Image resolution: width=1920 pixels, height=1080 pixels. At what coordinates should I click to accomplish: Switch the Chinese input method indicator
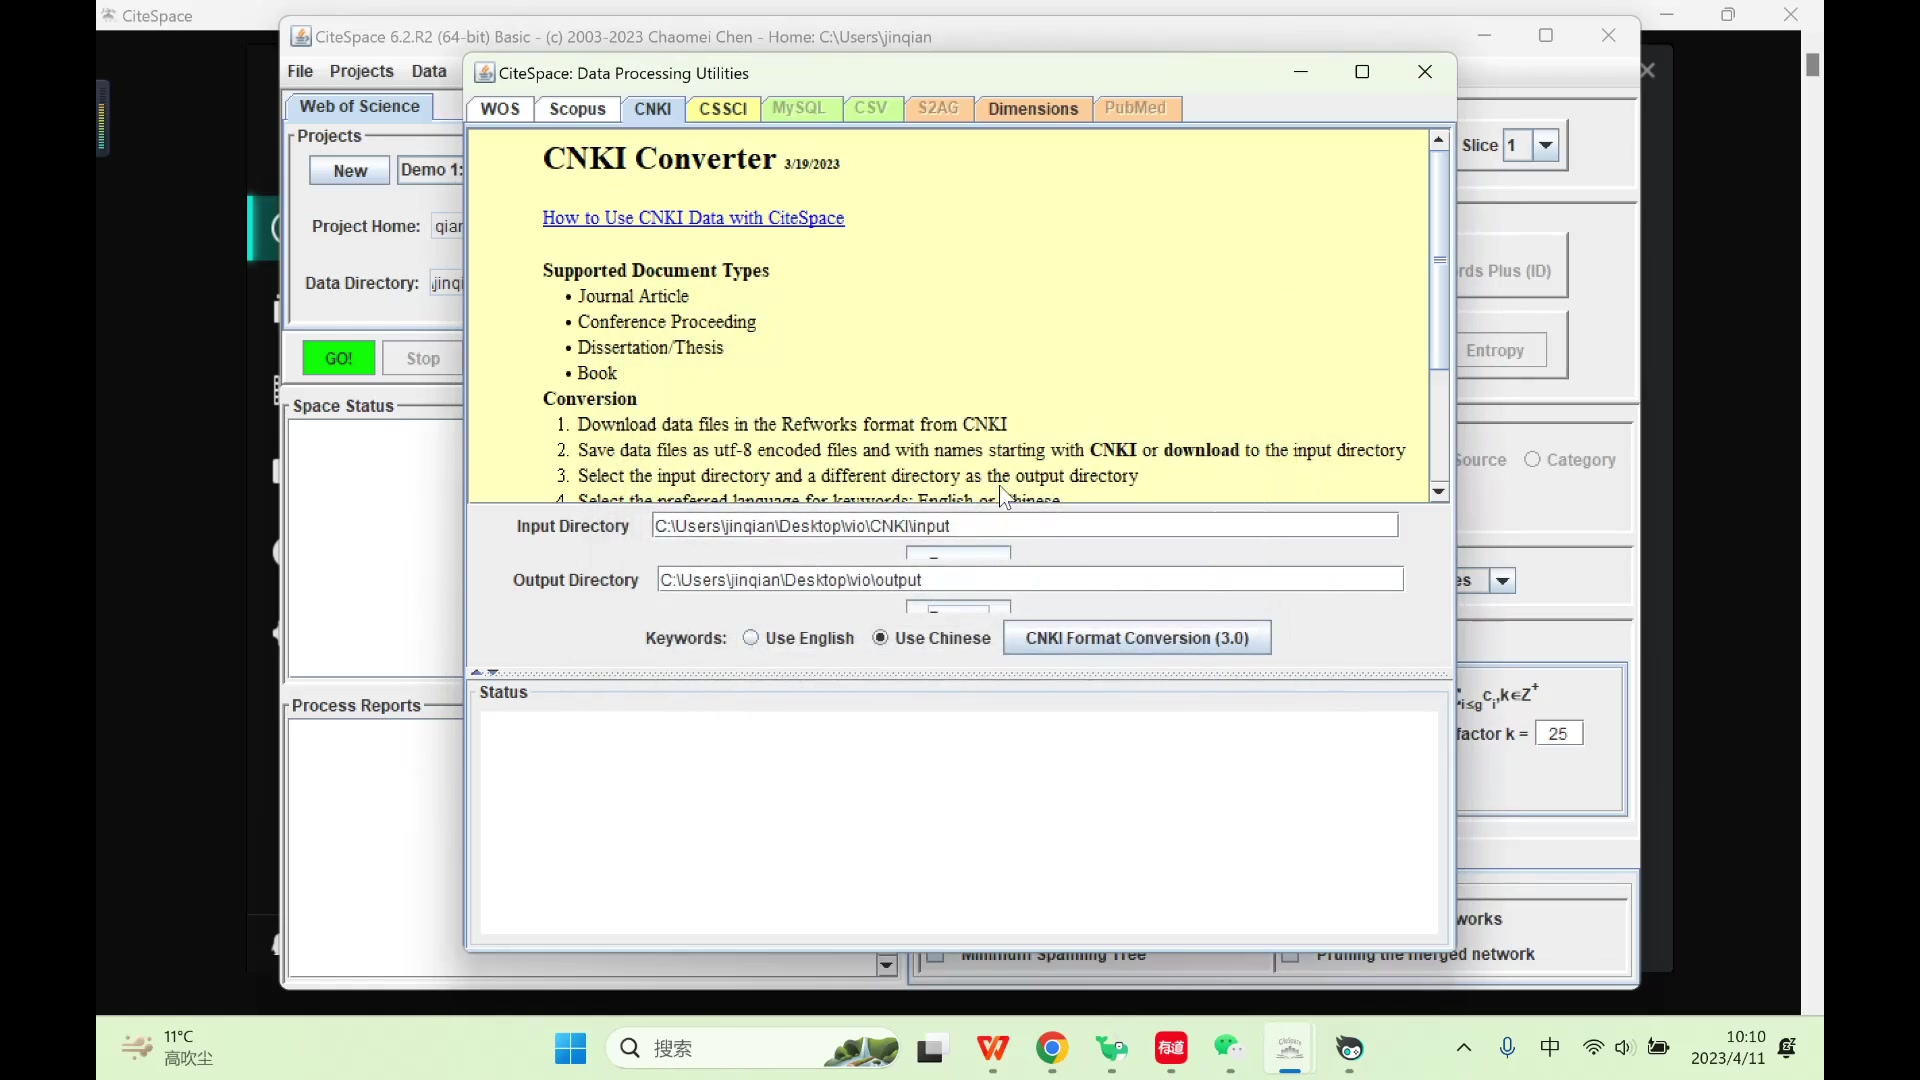pos(1550,1047)
